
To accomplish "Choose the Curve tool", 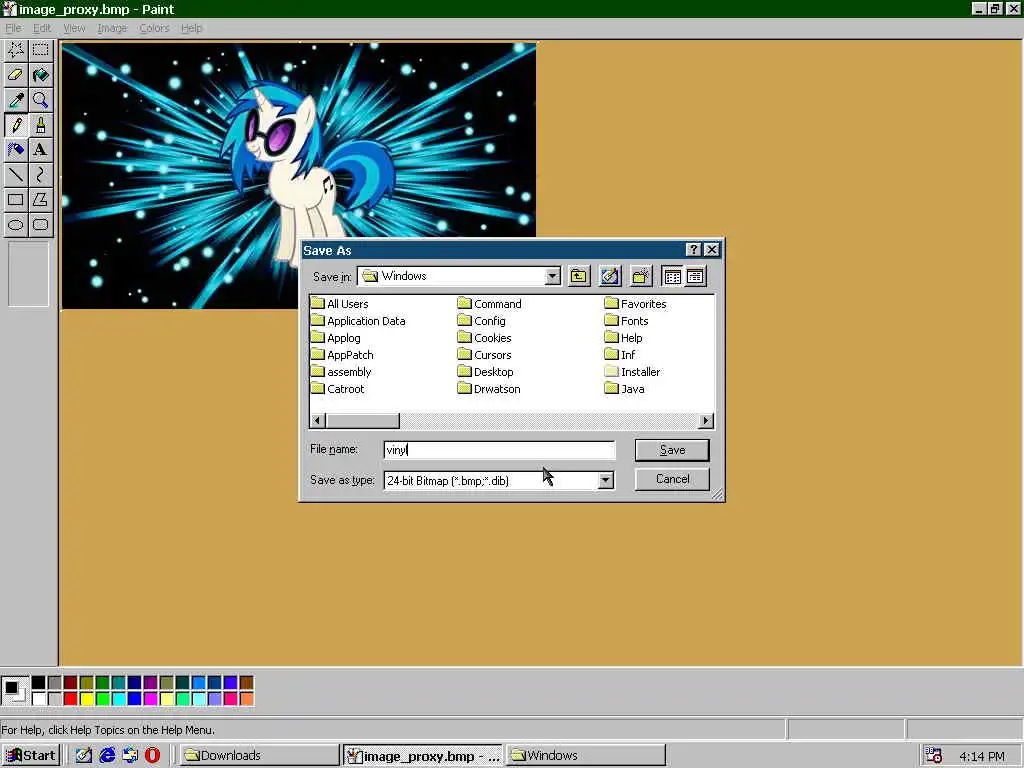I will coord(40,174).
